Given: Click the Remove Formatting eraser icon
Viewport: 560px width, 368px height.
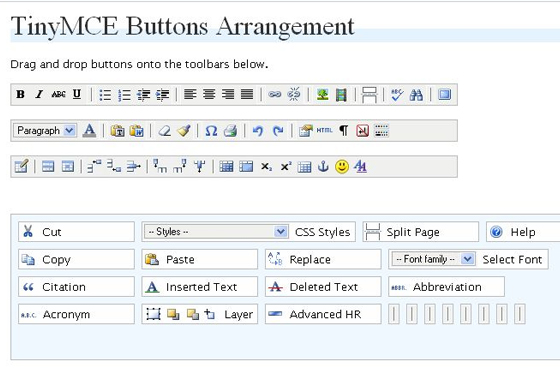Looking at the screenshot, I should pos(165,131).
